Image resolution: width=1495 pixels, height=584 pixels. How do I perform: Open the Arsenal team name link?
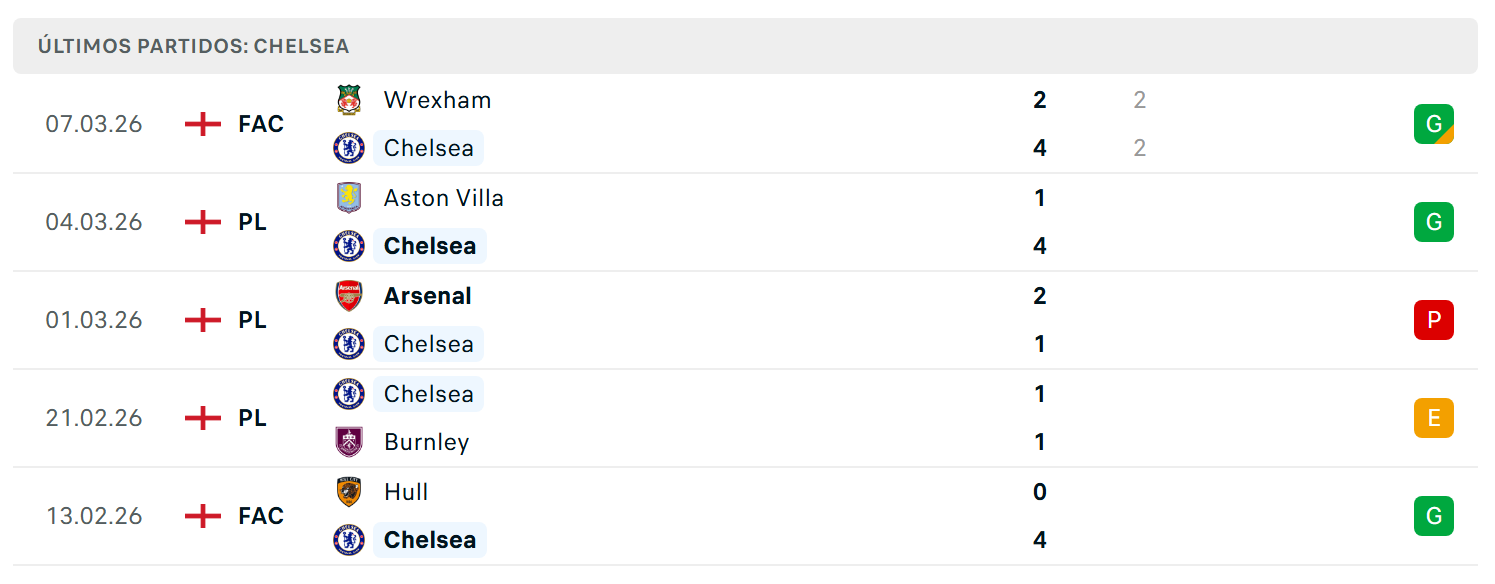coord(427,296)
